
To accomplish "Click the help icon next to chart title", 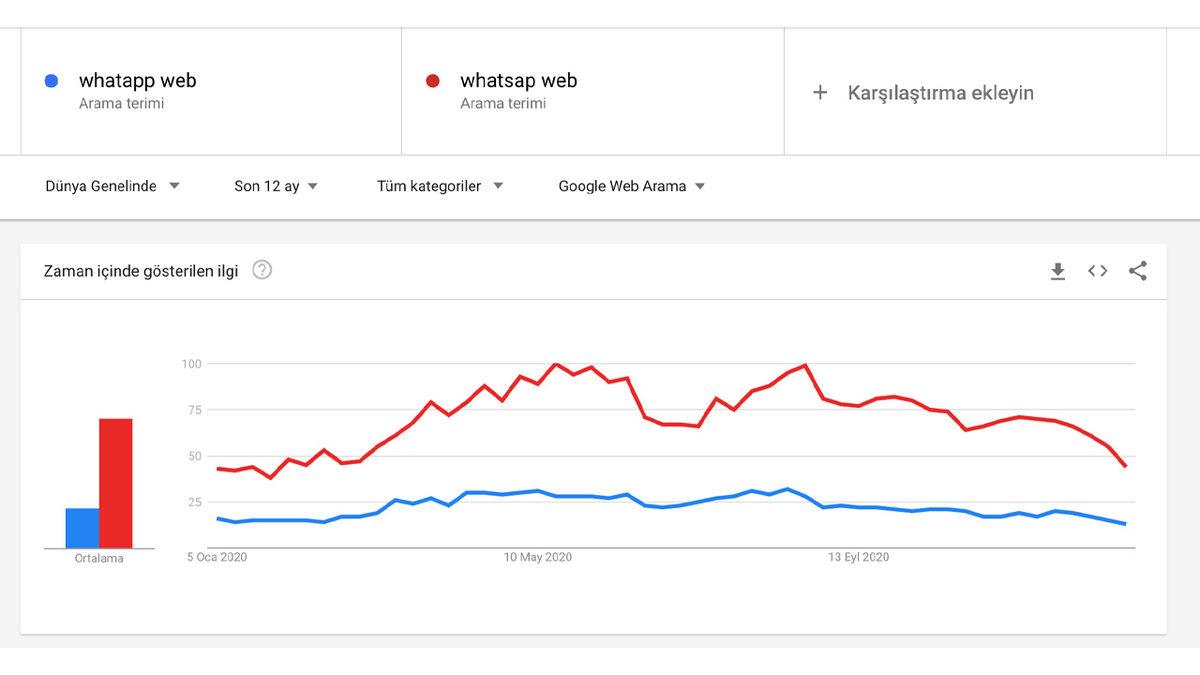I will (x=261, y=269).
